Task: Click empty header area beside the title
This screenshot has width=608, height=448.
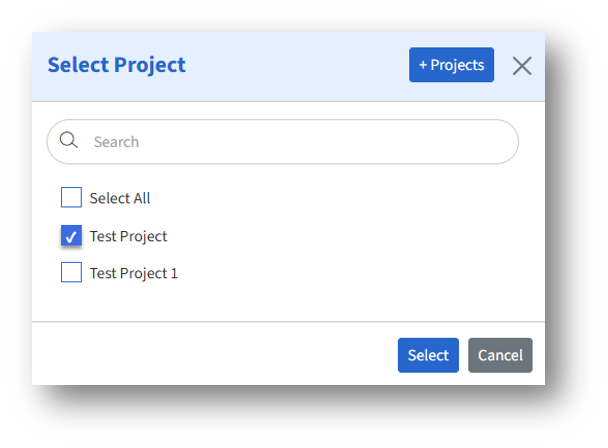Action: click(300, 66)
